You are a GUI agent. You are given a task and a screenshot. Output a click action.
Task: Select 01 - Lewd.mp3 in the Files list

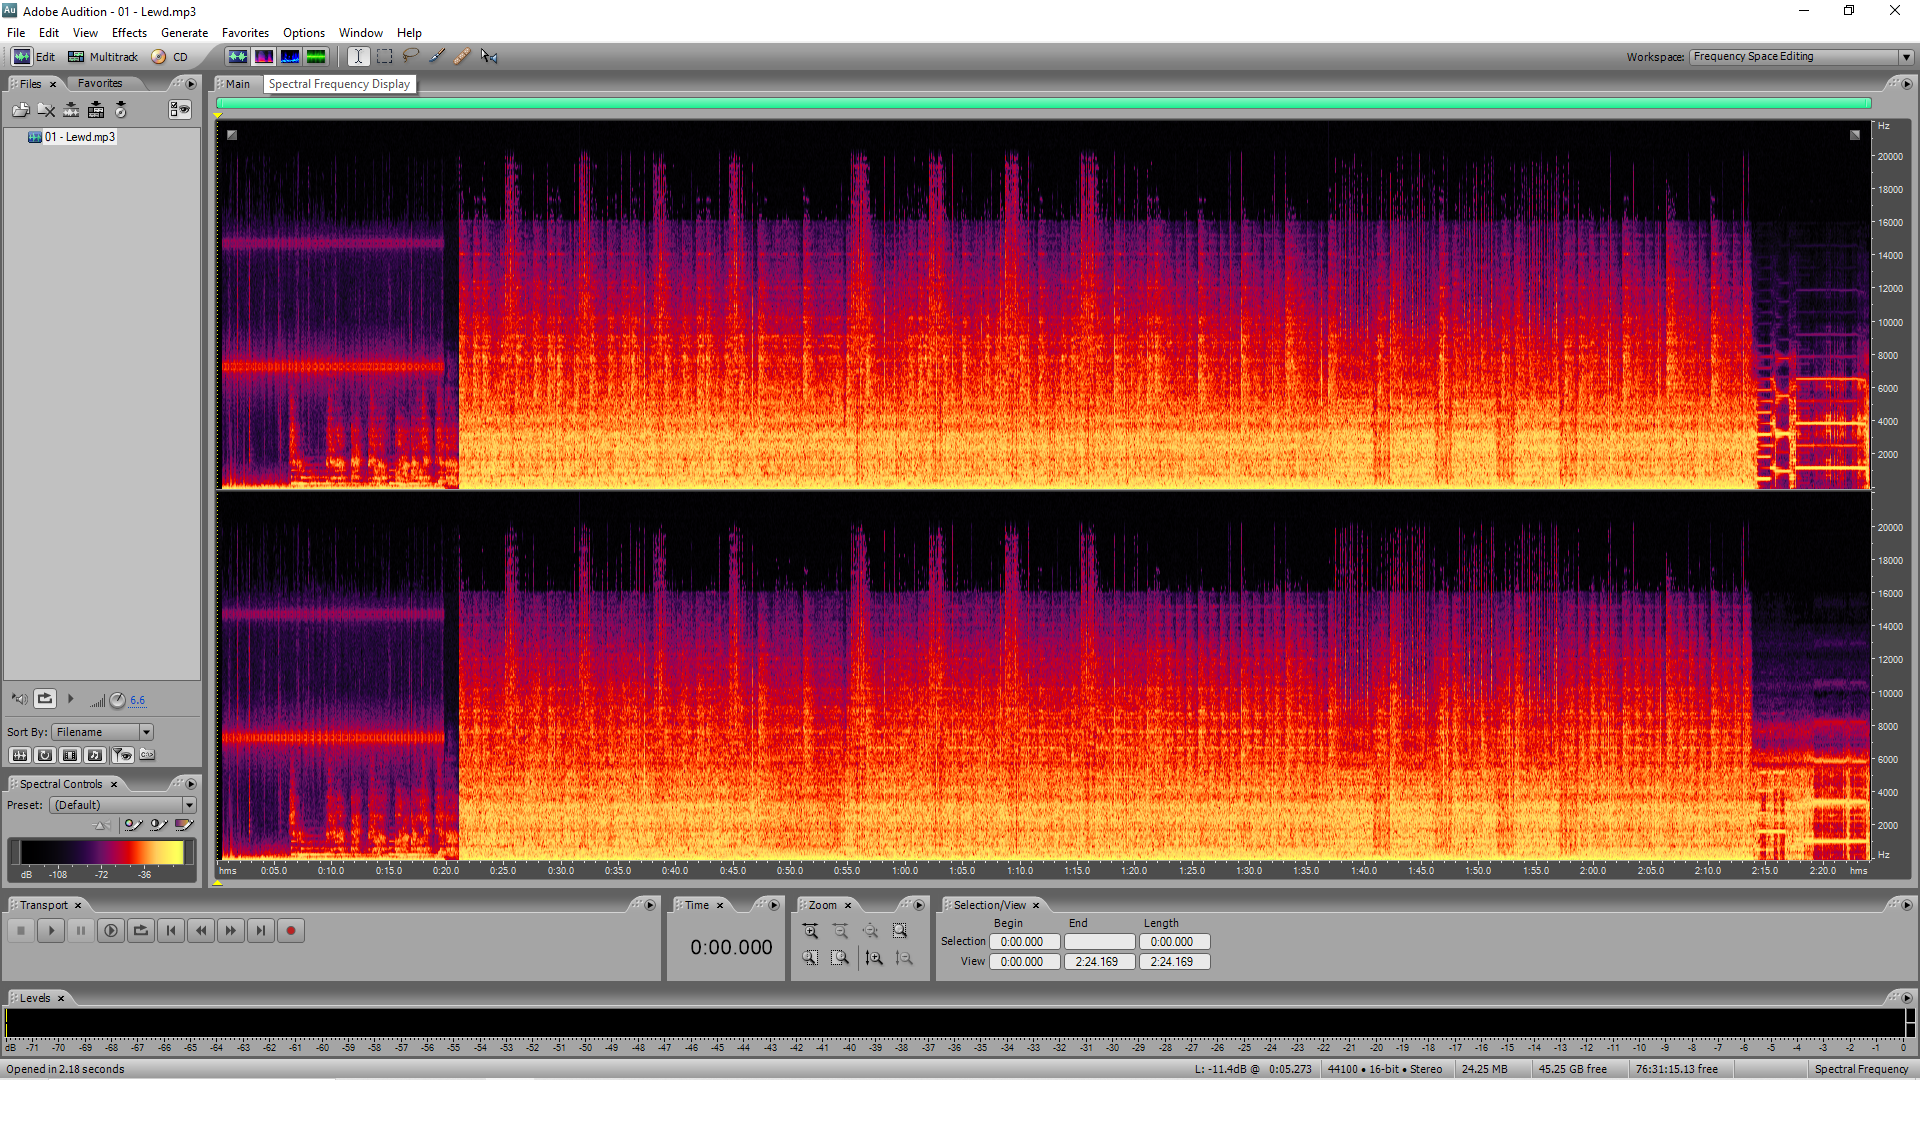[72, 137]
